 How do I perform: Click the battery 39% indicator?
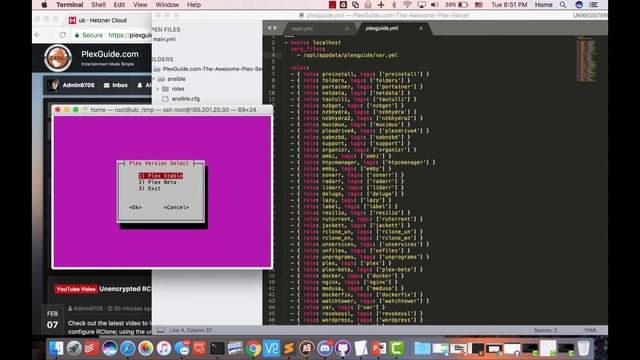pyautogui.click(x=456, y=5)
